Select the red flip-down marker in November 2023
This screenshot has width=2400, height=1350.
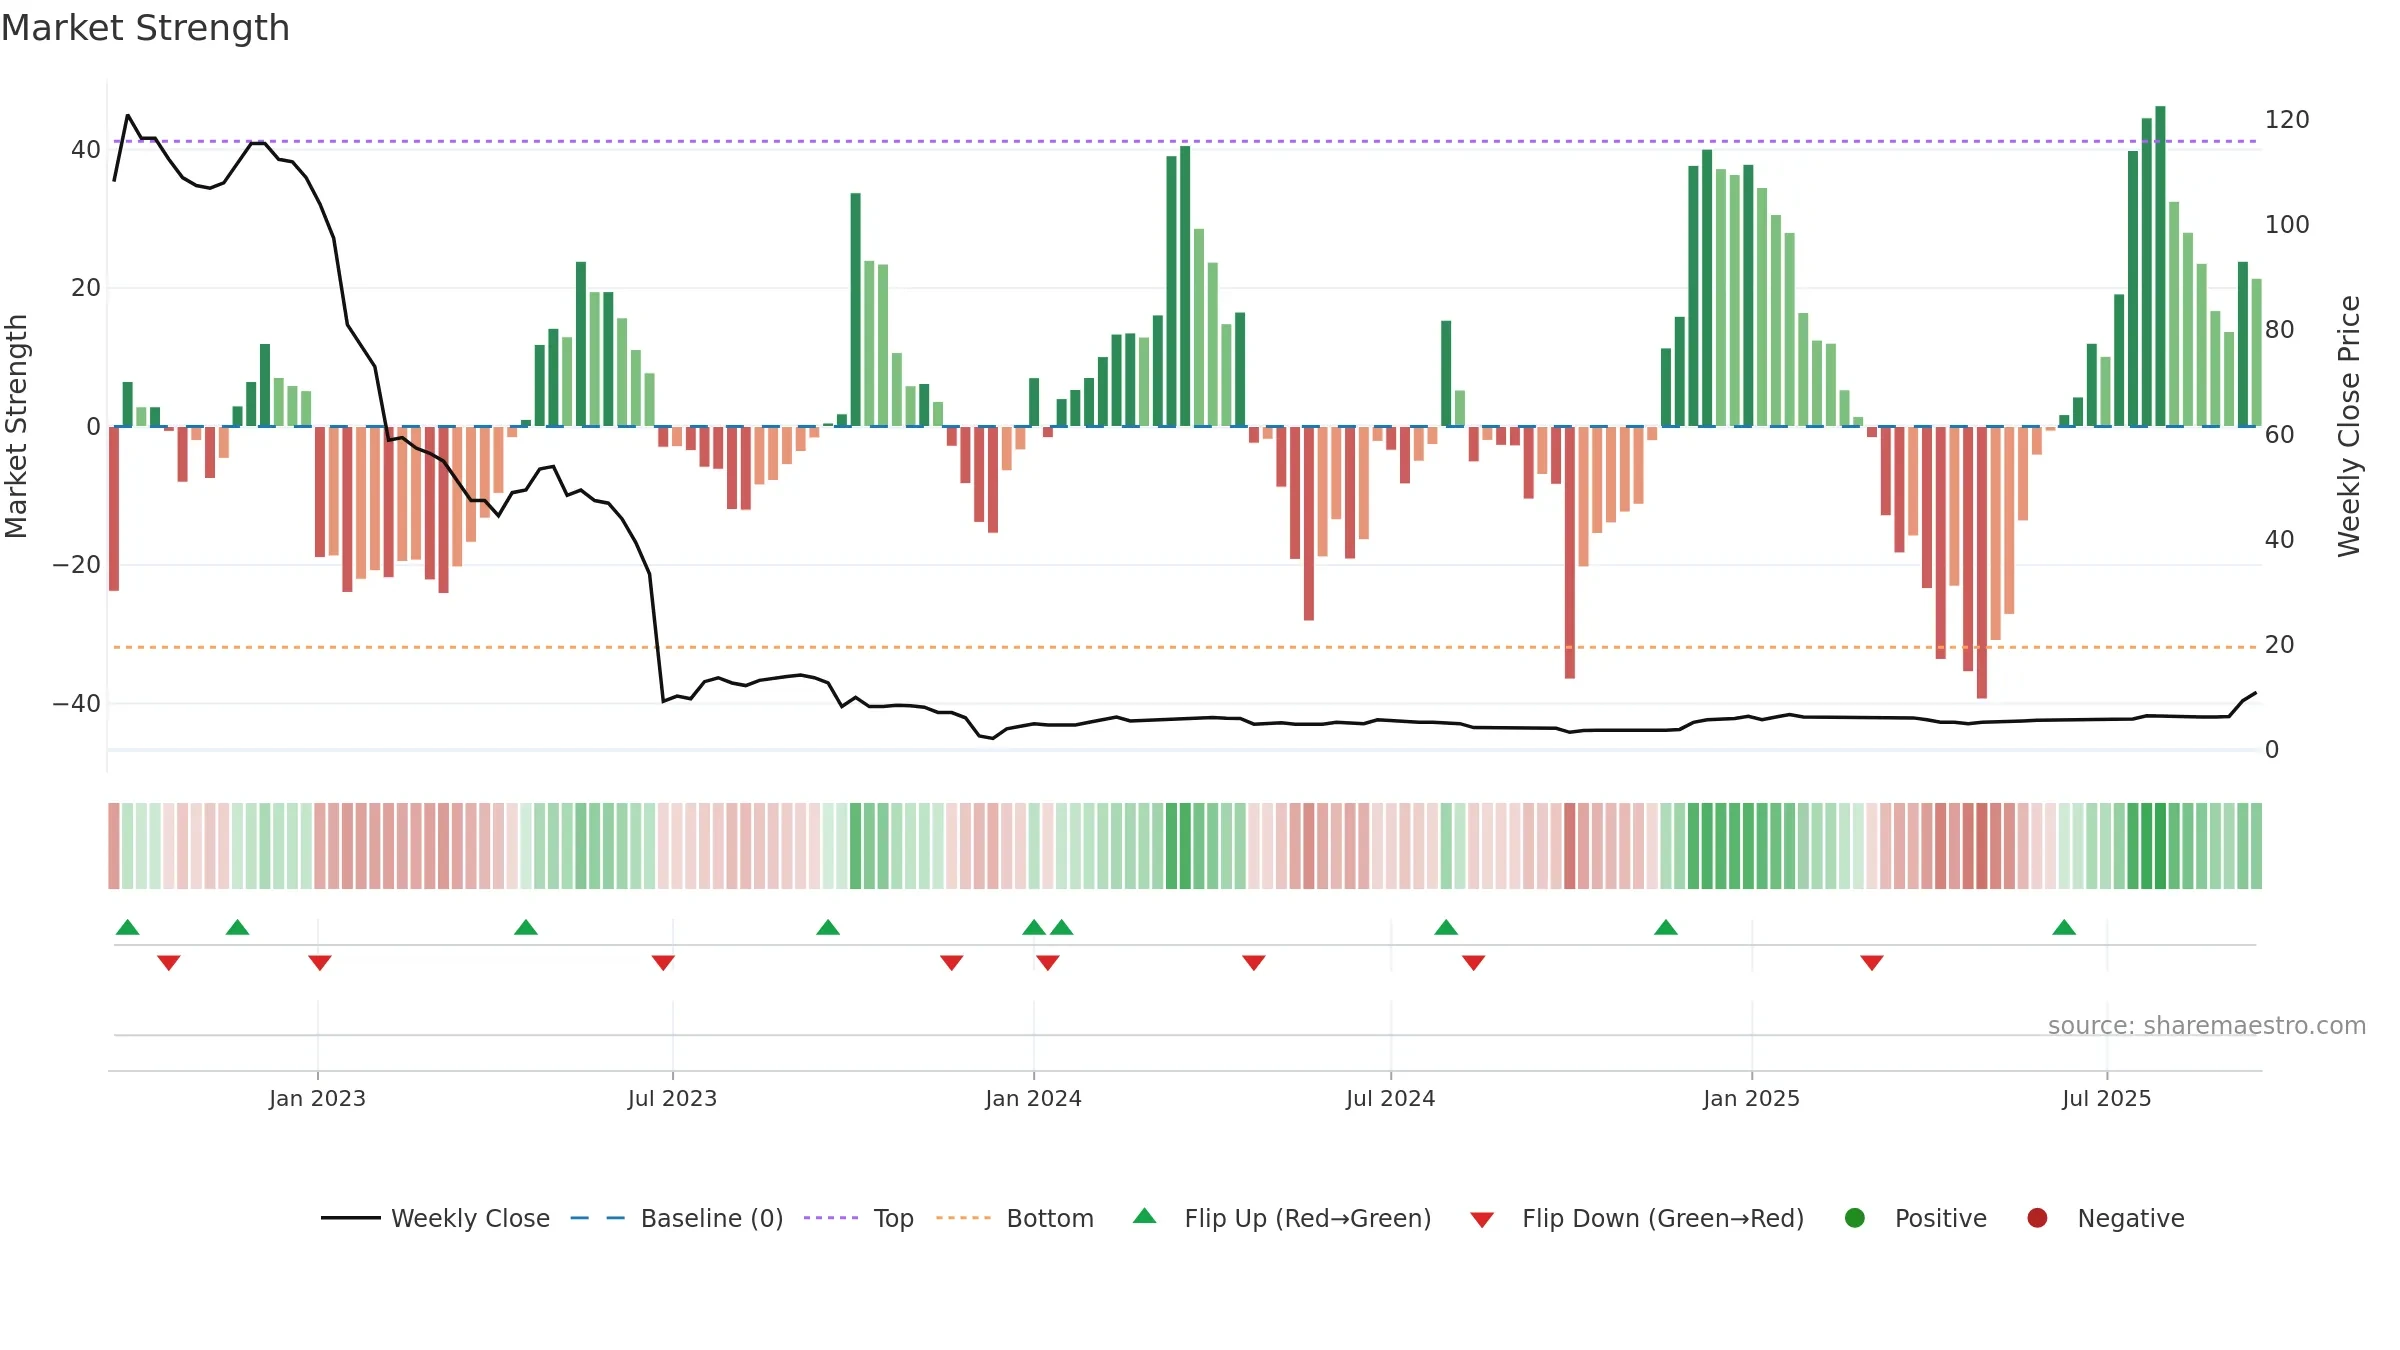click(952, 963)
